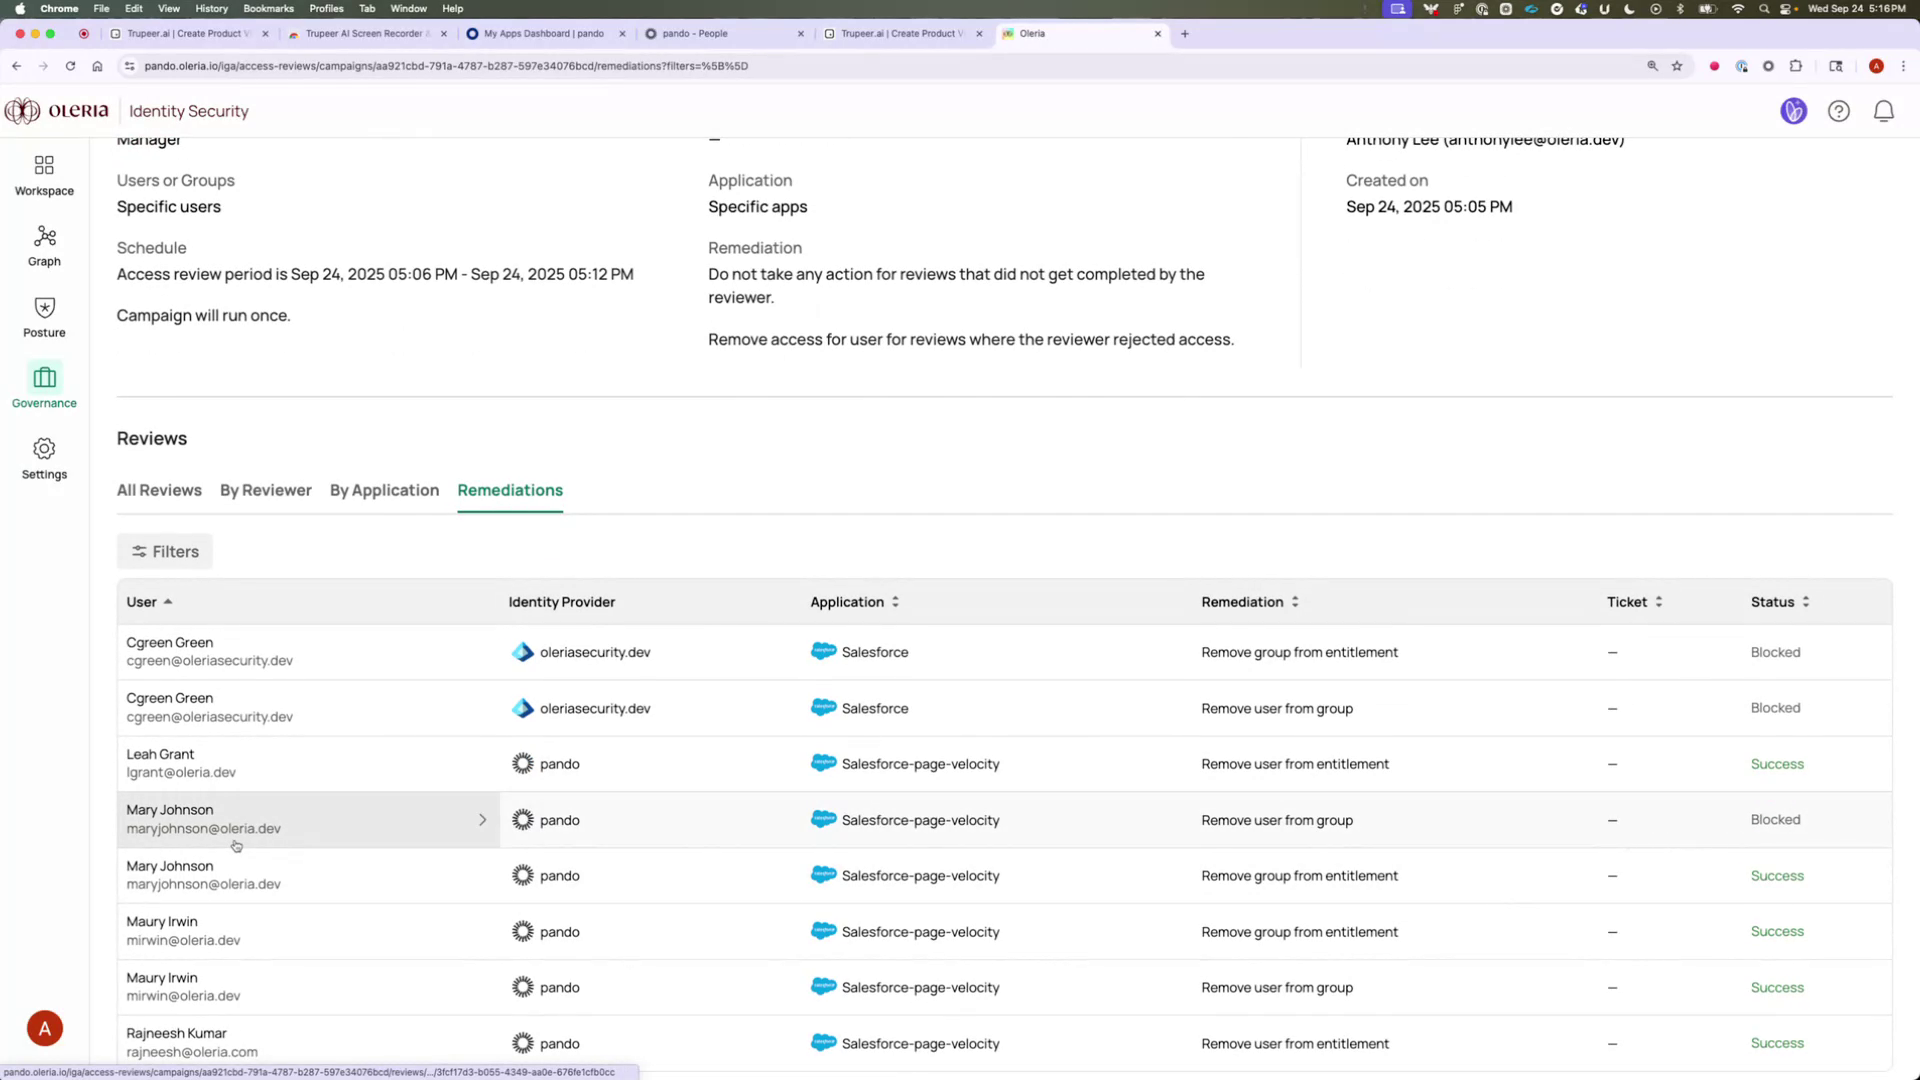Toggle sort on the Remediation column
This screenshot has height=1080, width=1920.
pyautogui.click(x=1295, y=601)
